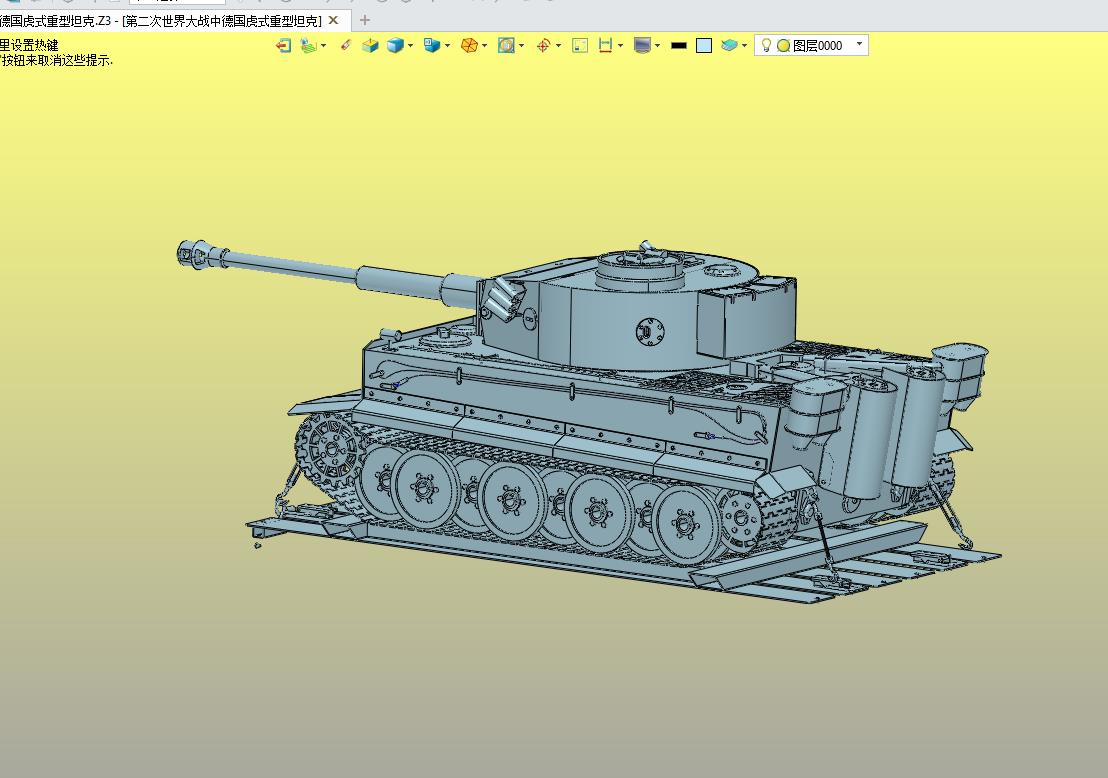The image size is (1108, 778).
Task: Click the exit icon in the view toolbar
Action: click(x=283, y=45)
